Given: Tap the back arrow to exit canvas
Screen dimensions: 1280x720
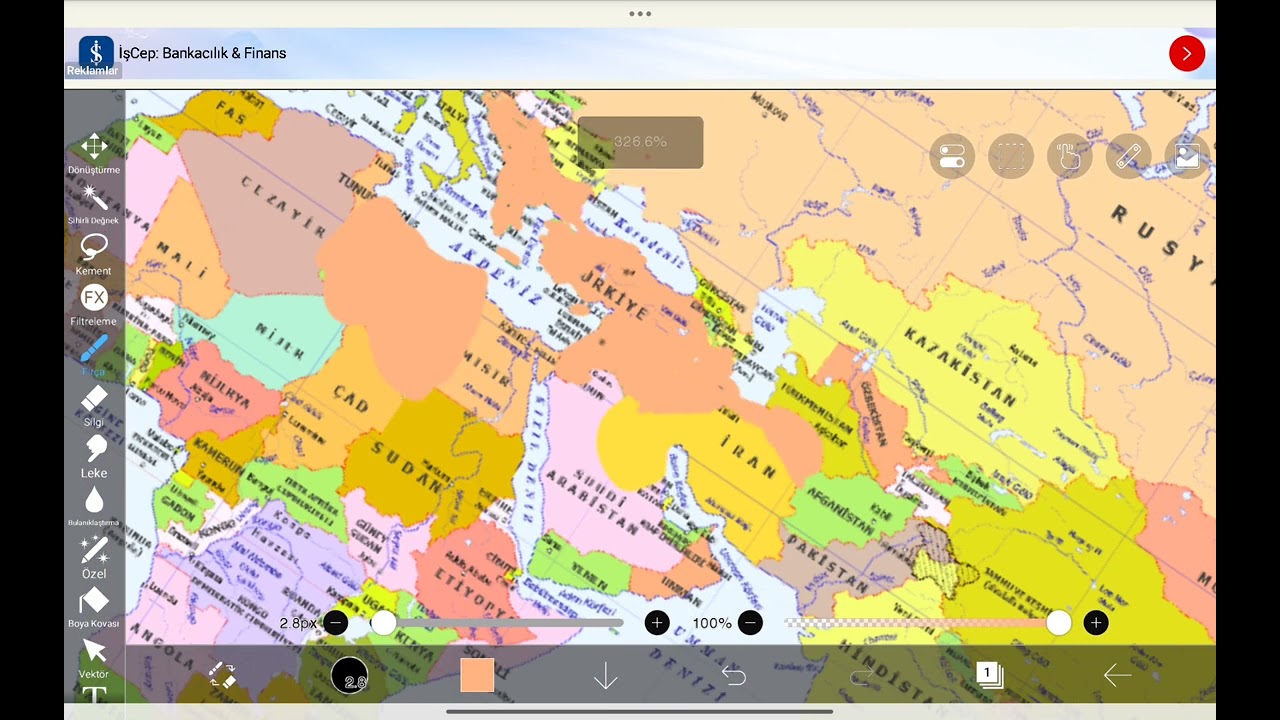Looking at the screenshot, I should tap(1117, 676).
